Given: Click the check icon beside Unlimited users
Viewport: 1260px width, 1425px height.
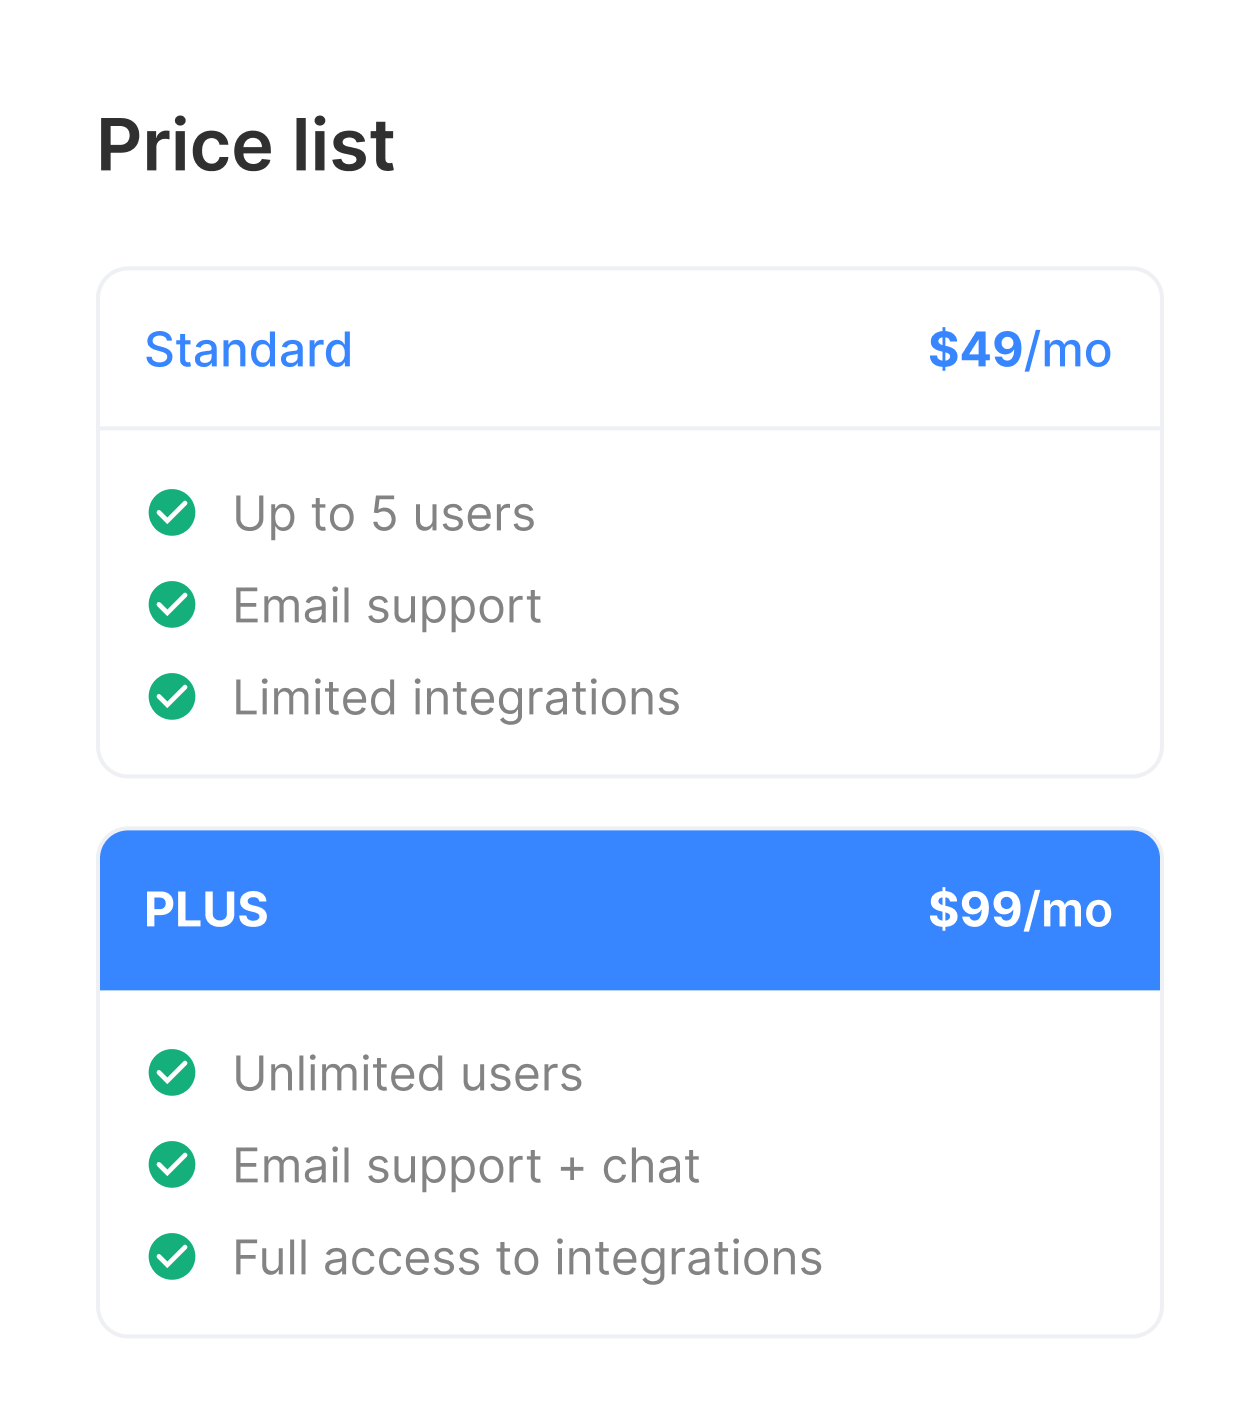Looking at the screenshot, I should pyautogui.click(x=172, y=1073).
